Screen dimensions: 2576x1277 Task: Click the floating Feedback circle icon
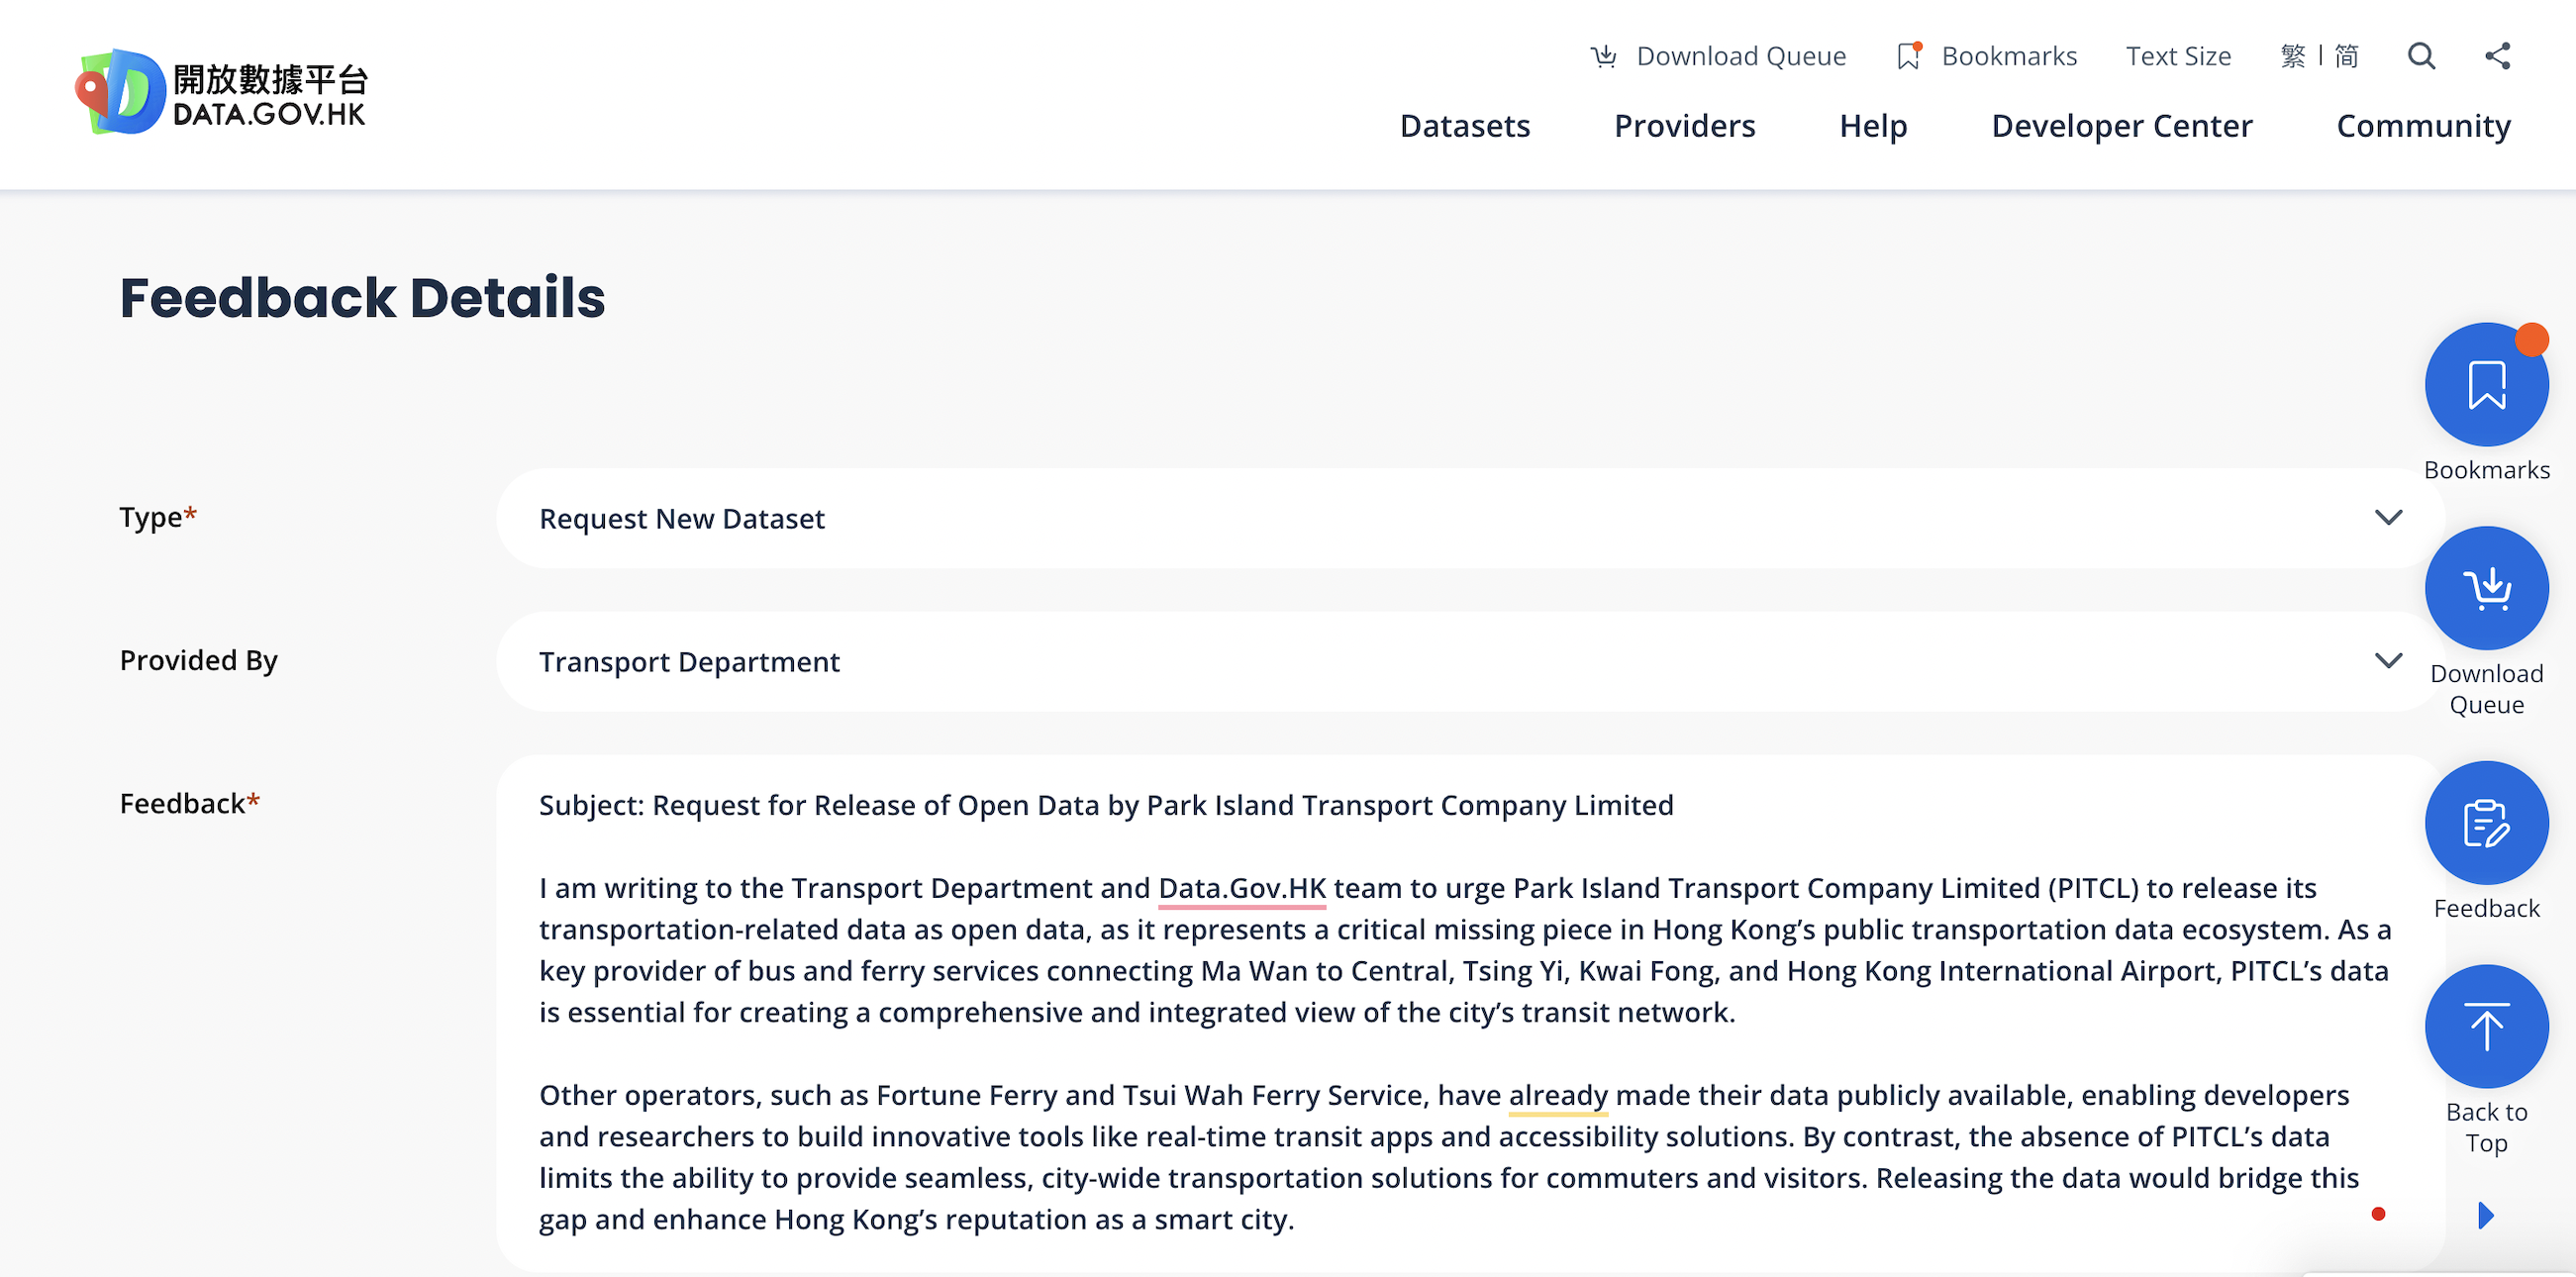[x=2485, y=824]
